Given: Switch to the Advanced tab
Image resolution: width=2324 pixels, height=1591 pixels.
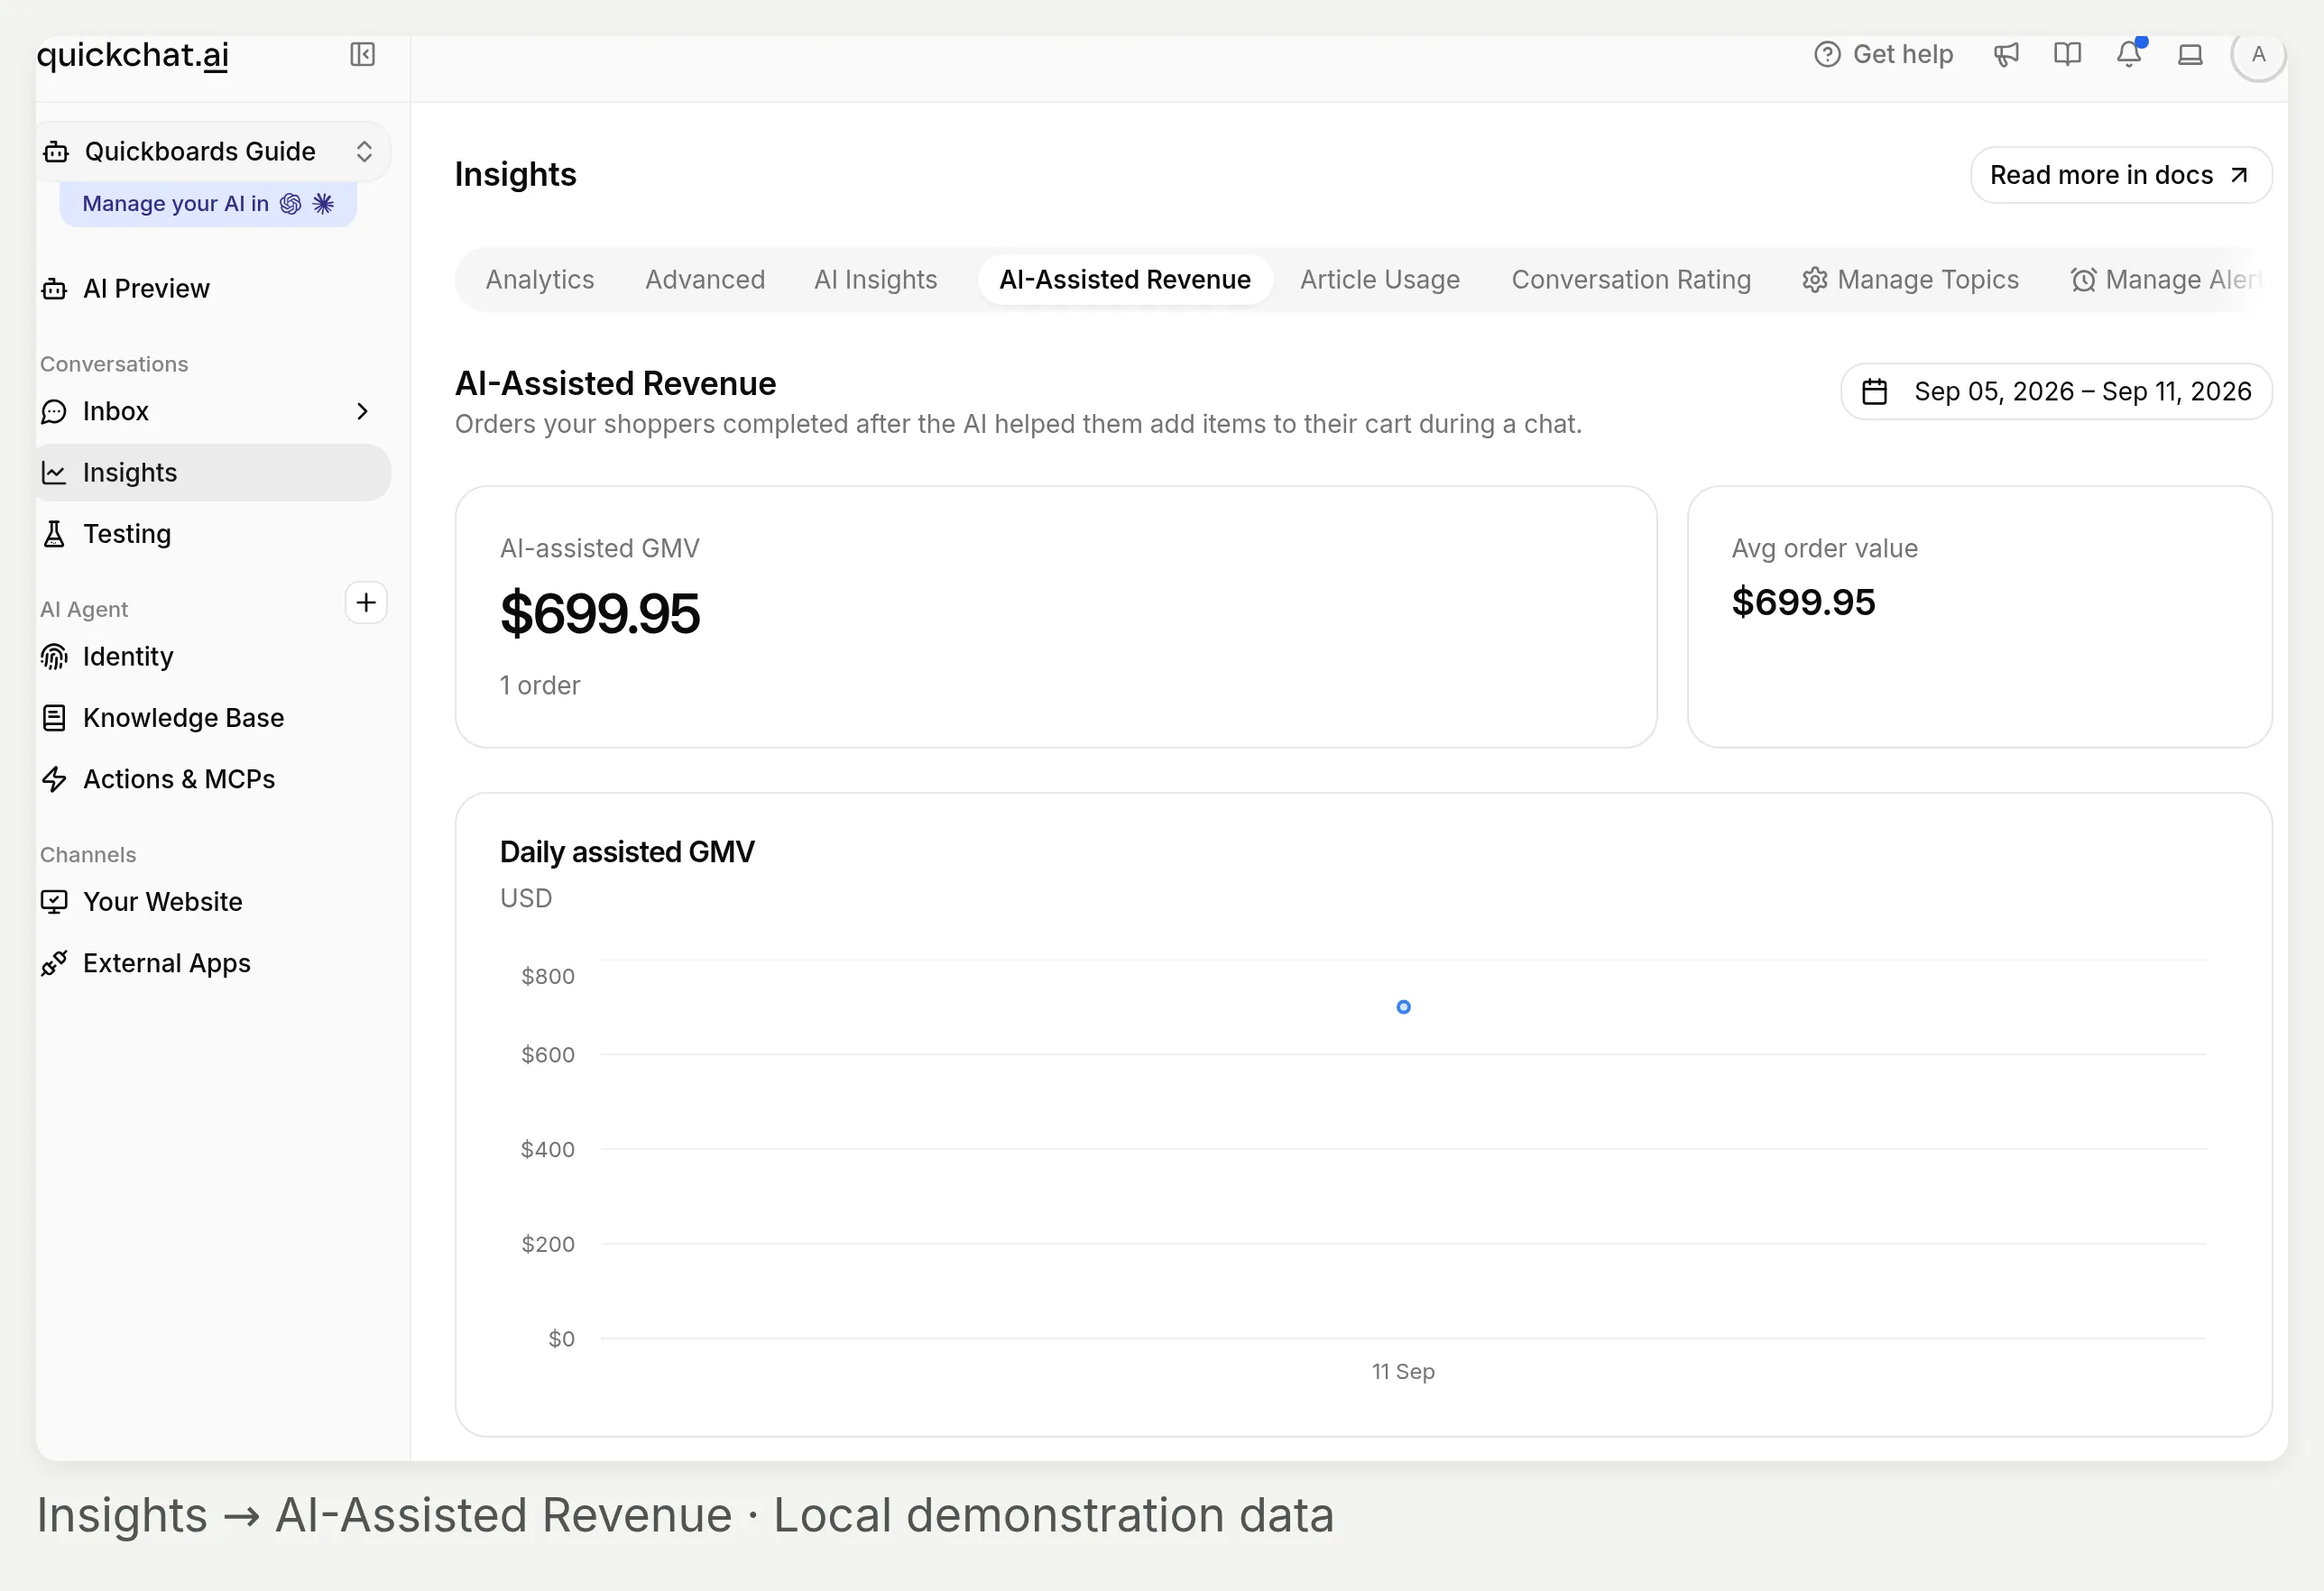Looking at the screenshot, I should click(705, 280).
